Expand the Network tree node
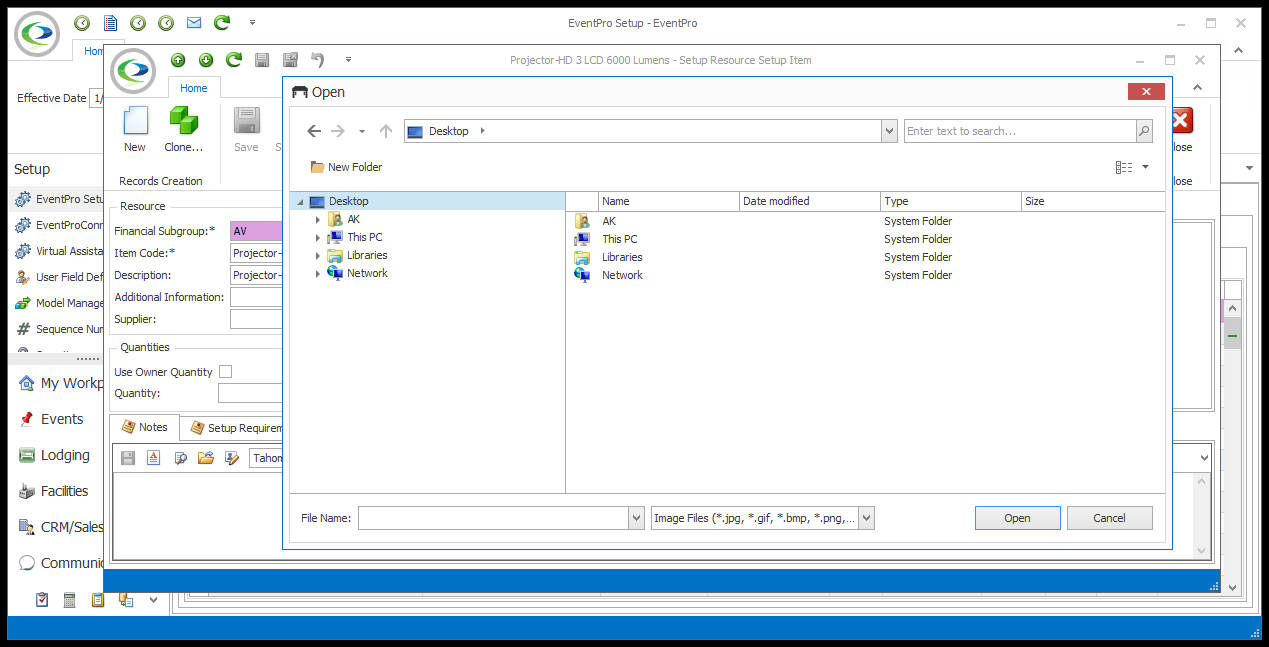Viewport: 1269px width, 647px height. pyautogui.click(x=318, y=274)
